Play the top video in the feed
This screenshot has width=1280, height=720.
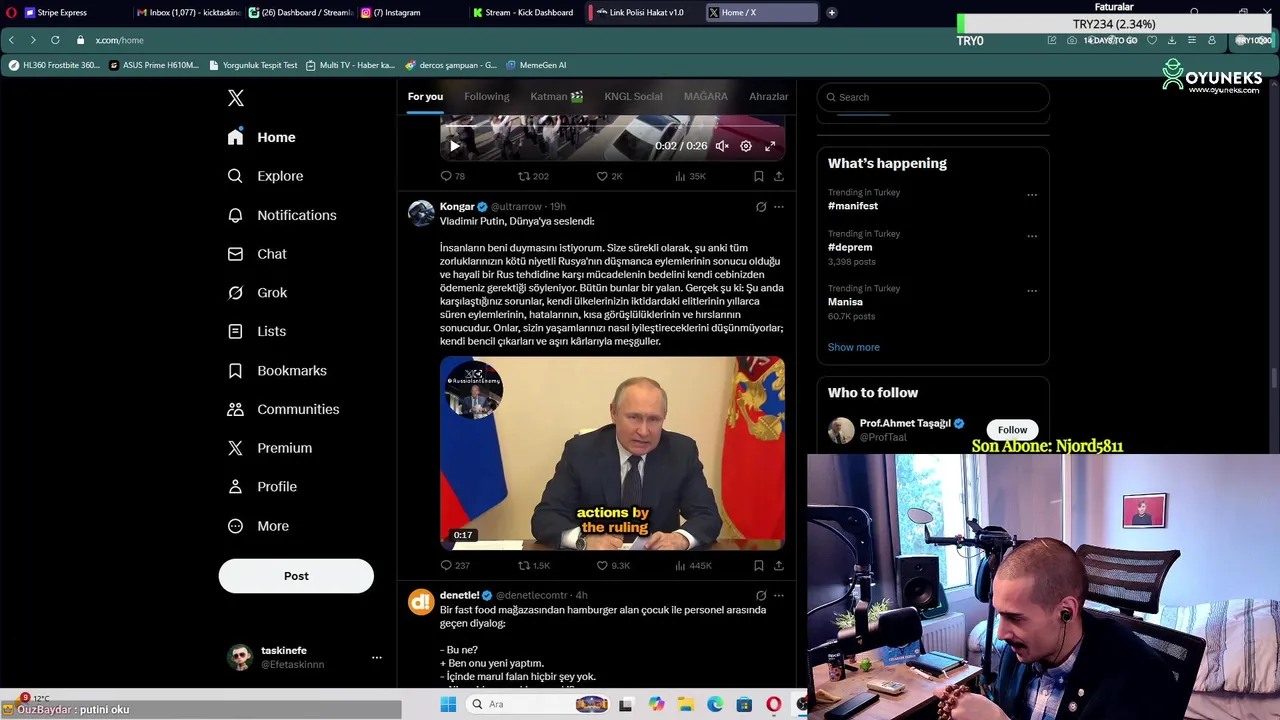454,146
